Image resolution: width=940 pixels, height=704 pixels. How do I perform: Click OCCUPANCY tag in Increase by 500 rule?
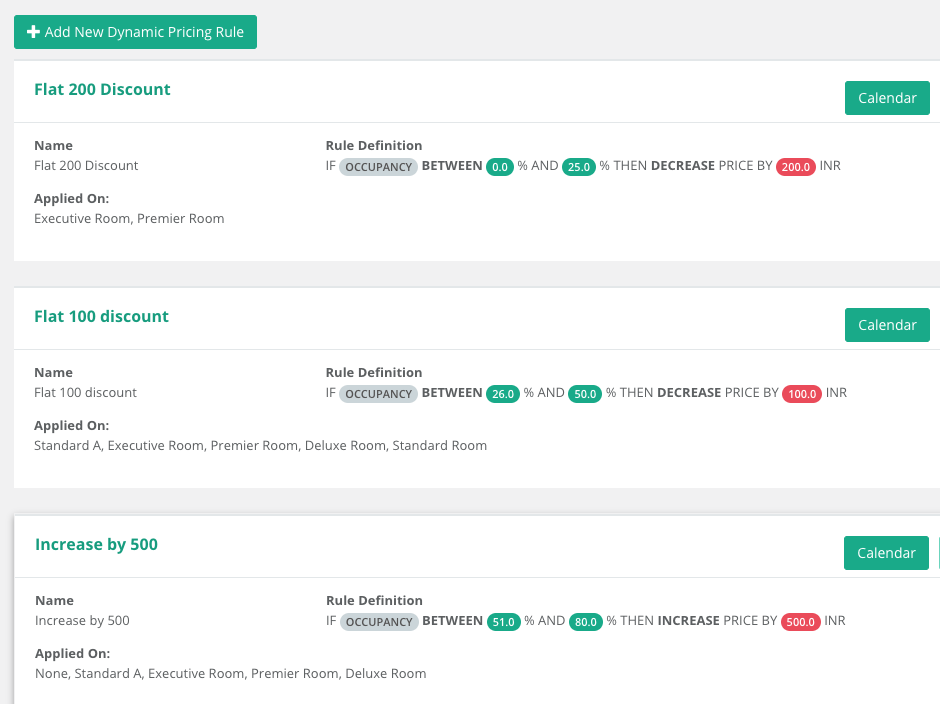coord(379,622)
